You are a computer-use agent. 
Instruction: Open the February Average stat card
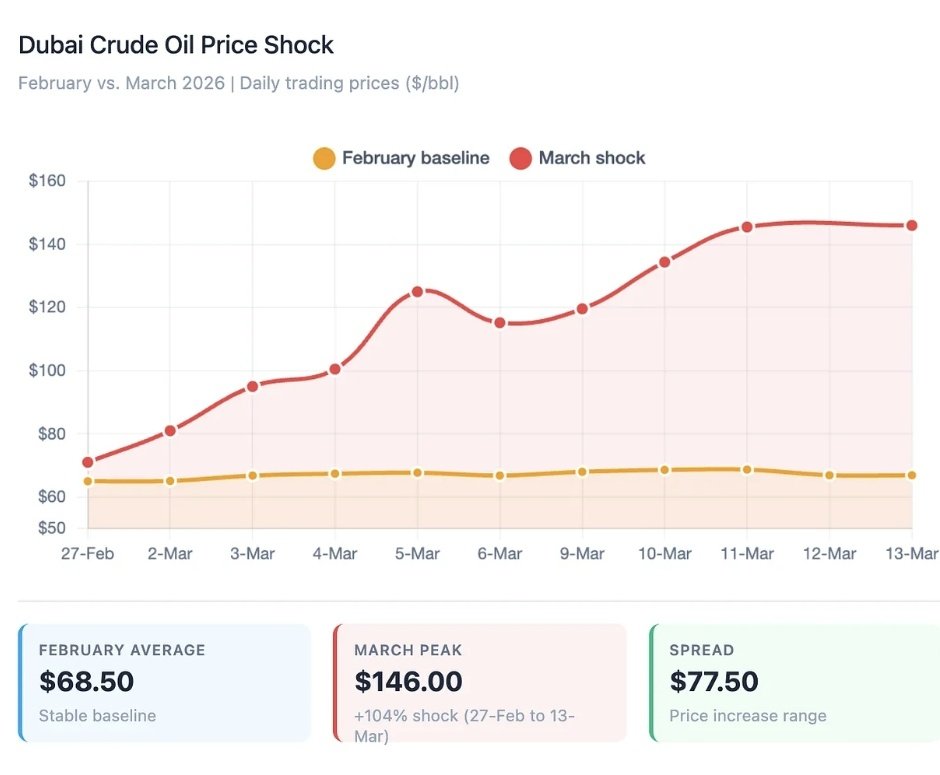[x=165, y=683]
